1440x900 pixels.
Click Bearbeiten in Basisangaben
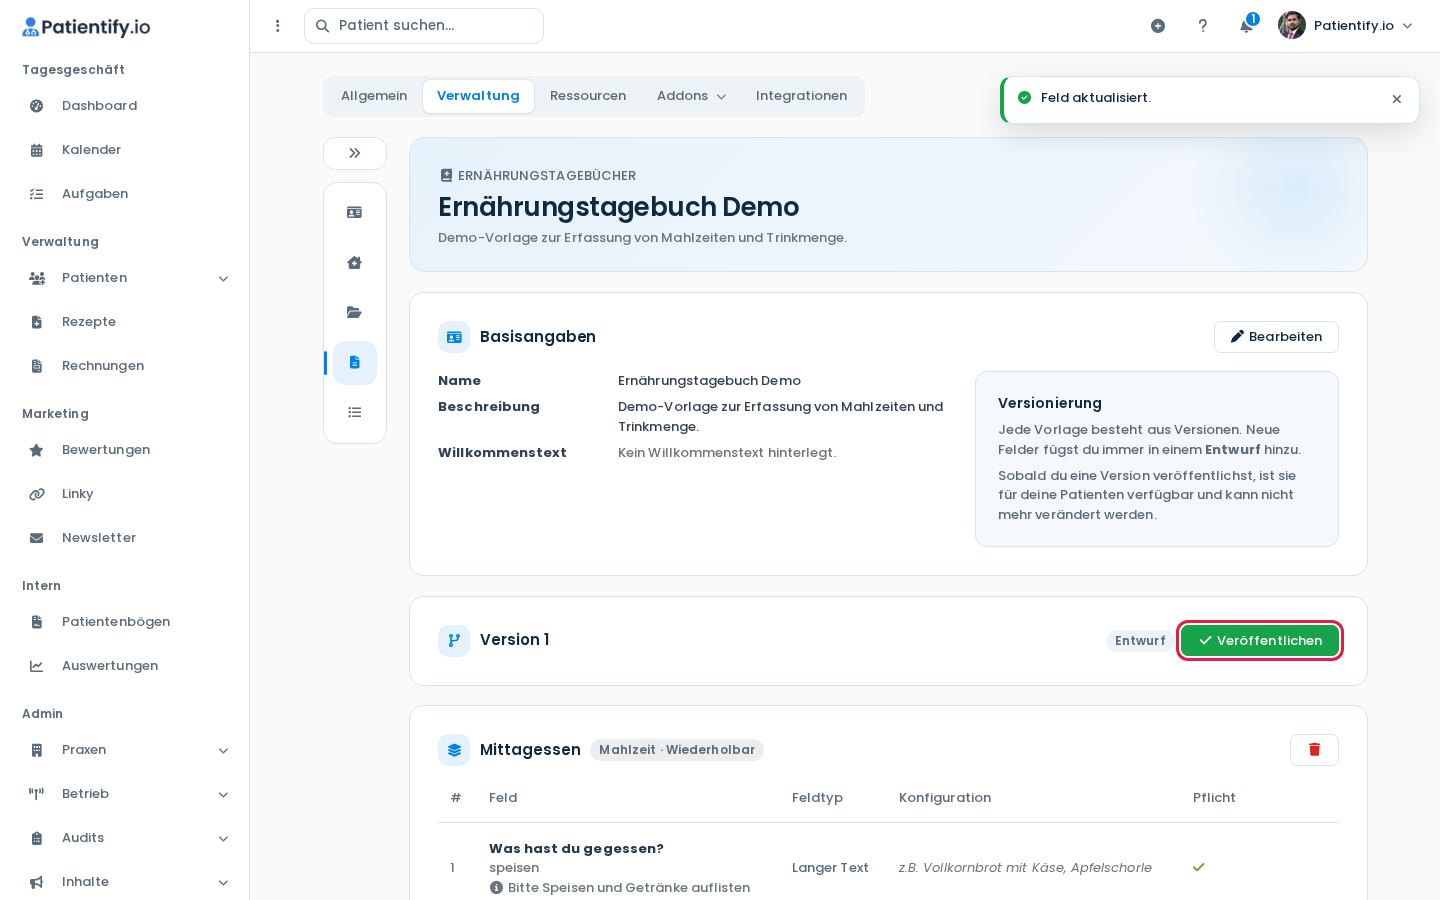coord(1276,337)
